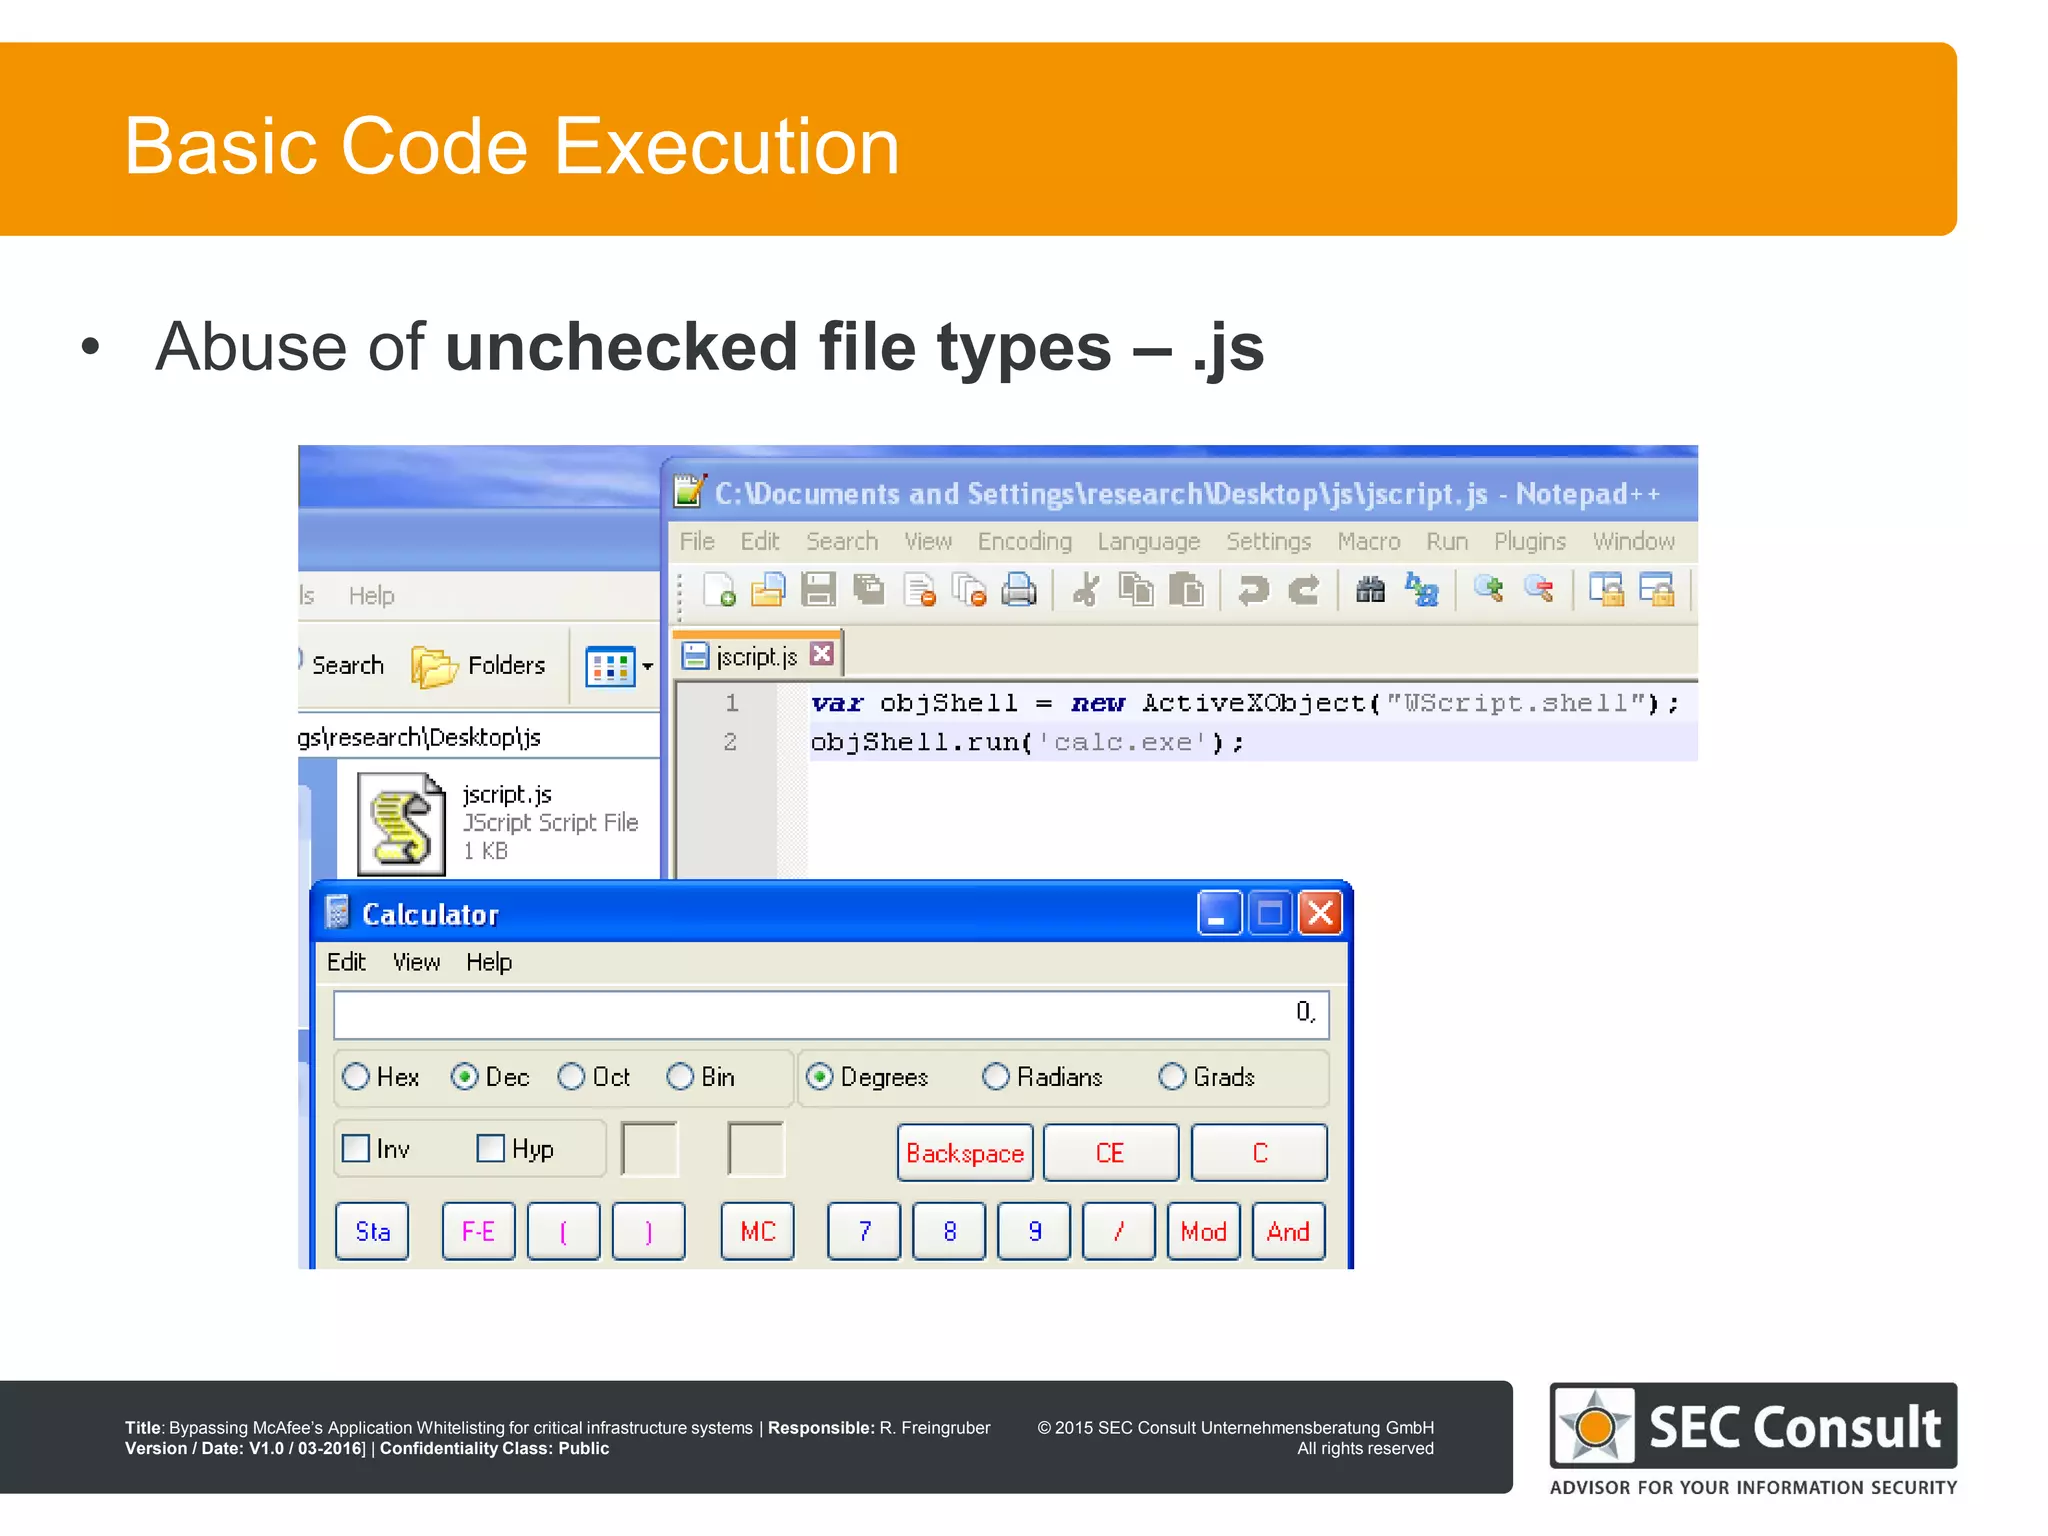Image resolution: width=2048 pixels, height=1536 pixels.
Task: Select the Radians radio button
Action: 995,1077
